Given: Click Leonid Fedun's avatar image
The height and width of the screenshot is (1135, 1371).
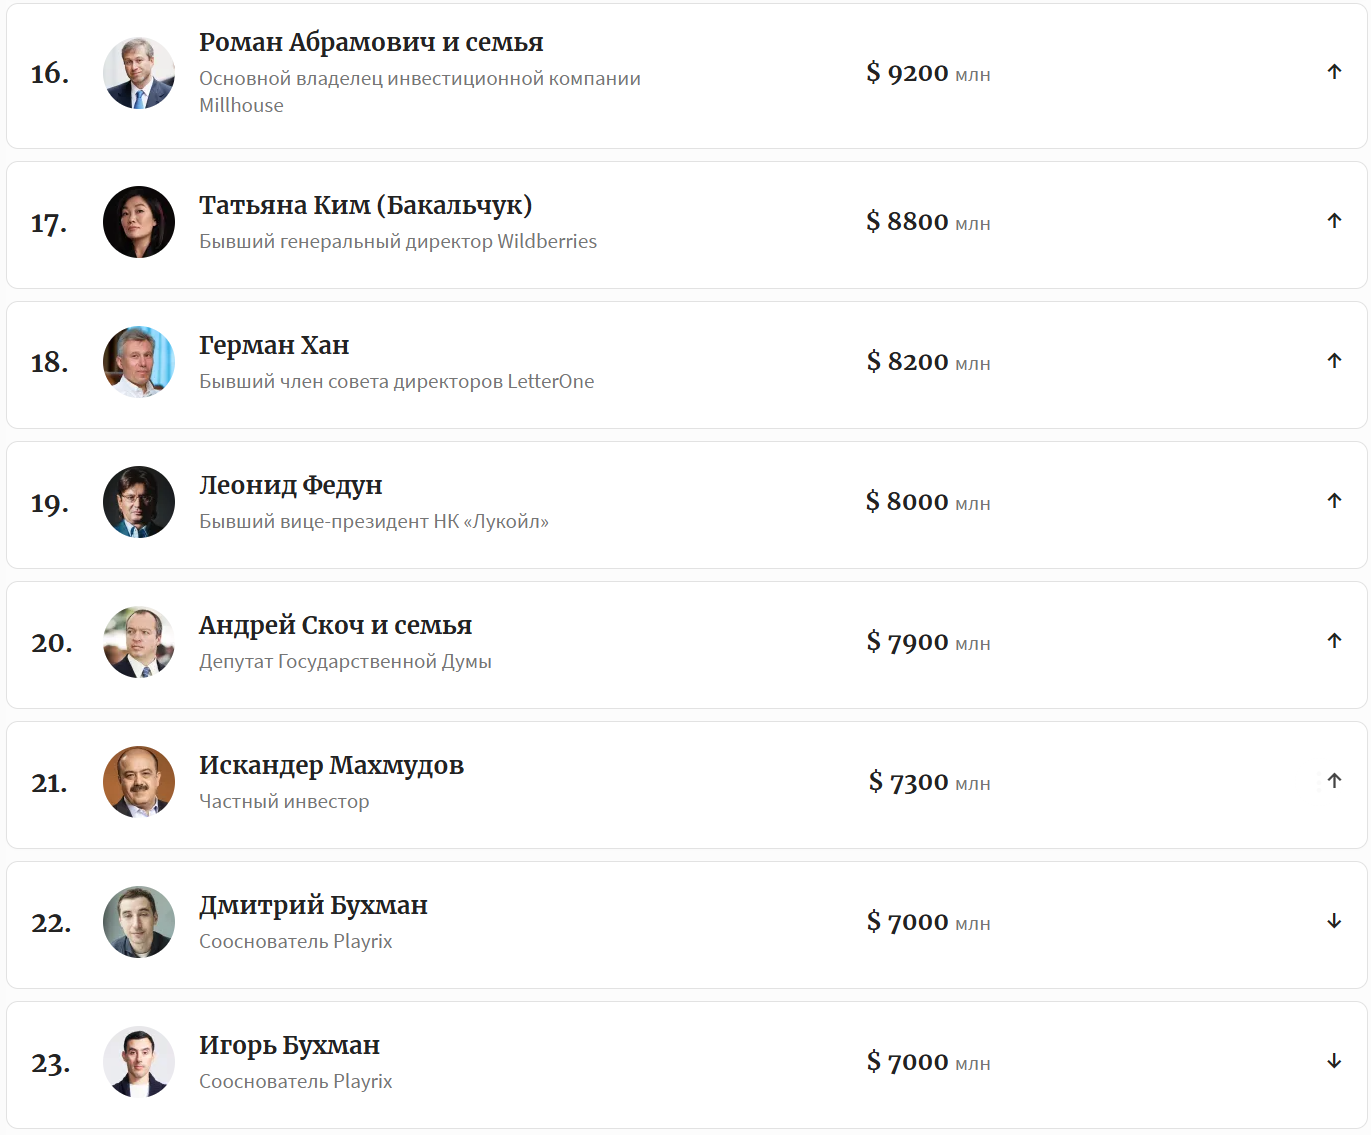Looking at the screenshot, I should (139, 502).
